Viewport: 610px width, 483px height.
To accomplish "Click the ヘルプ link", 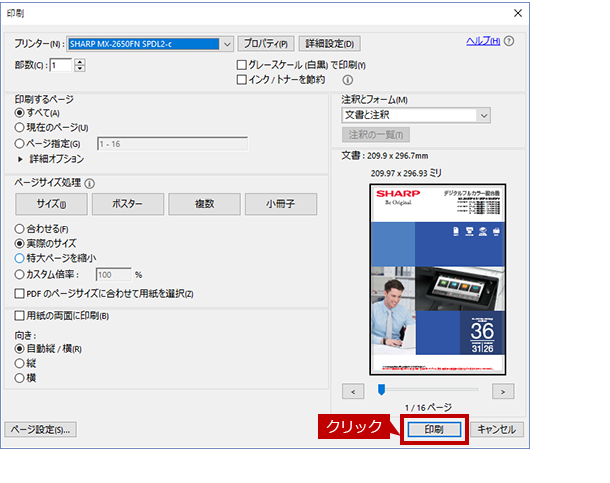I will [x=483, y=41].
